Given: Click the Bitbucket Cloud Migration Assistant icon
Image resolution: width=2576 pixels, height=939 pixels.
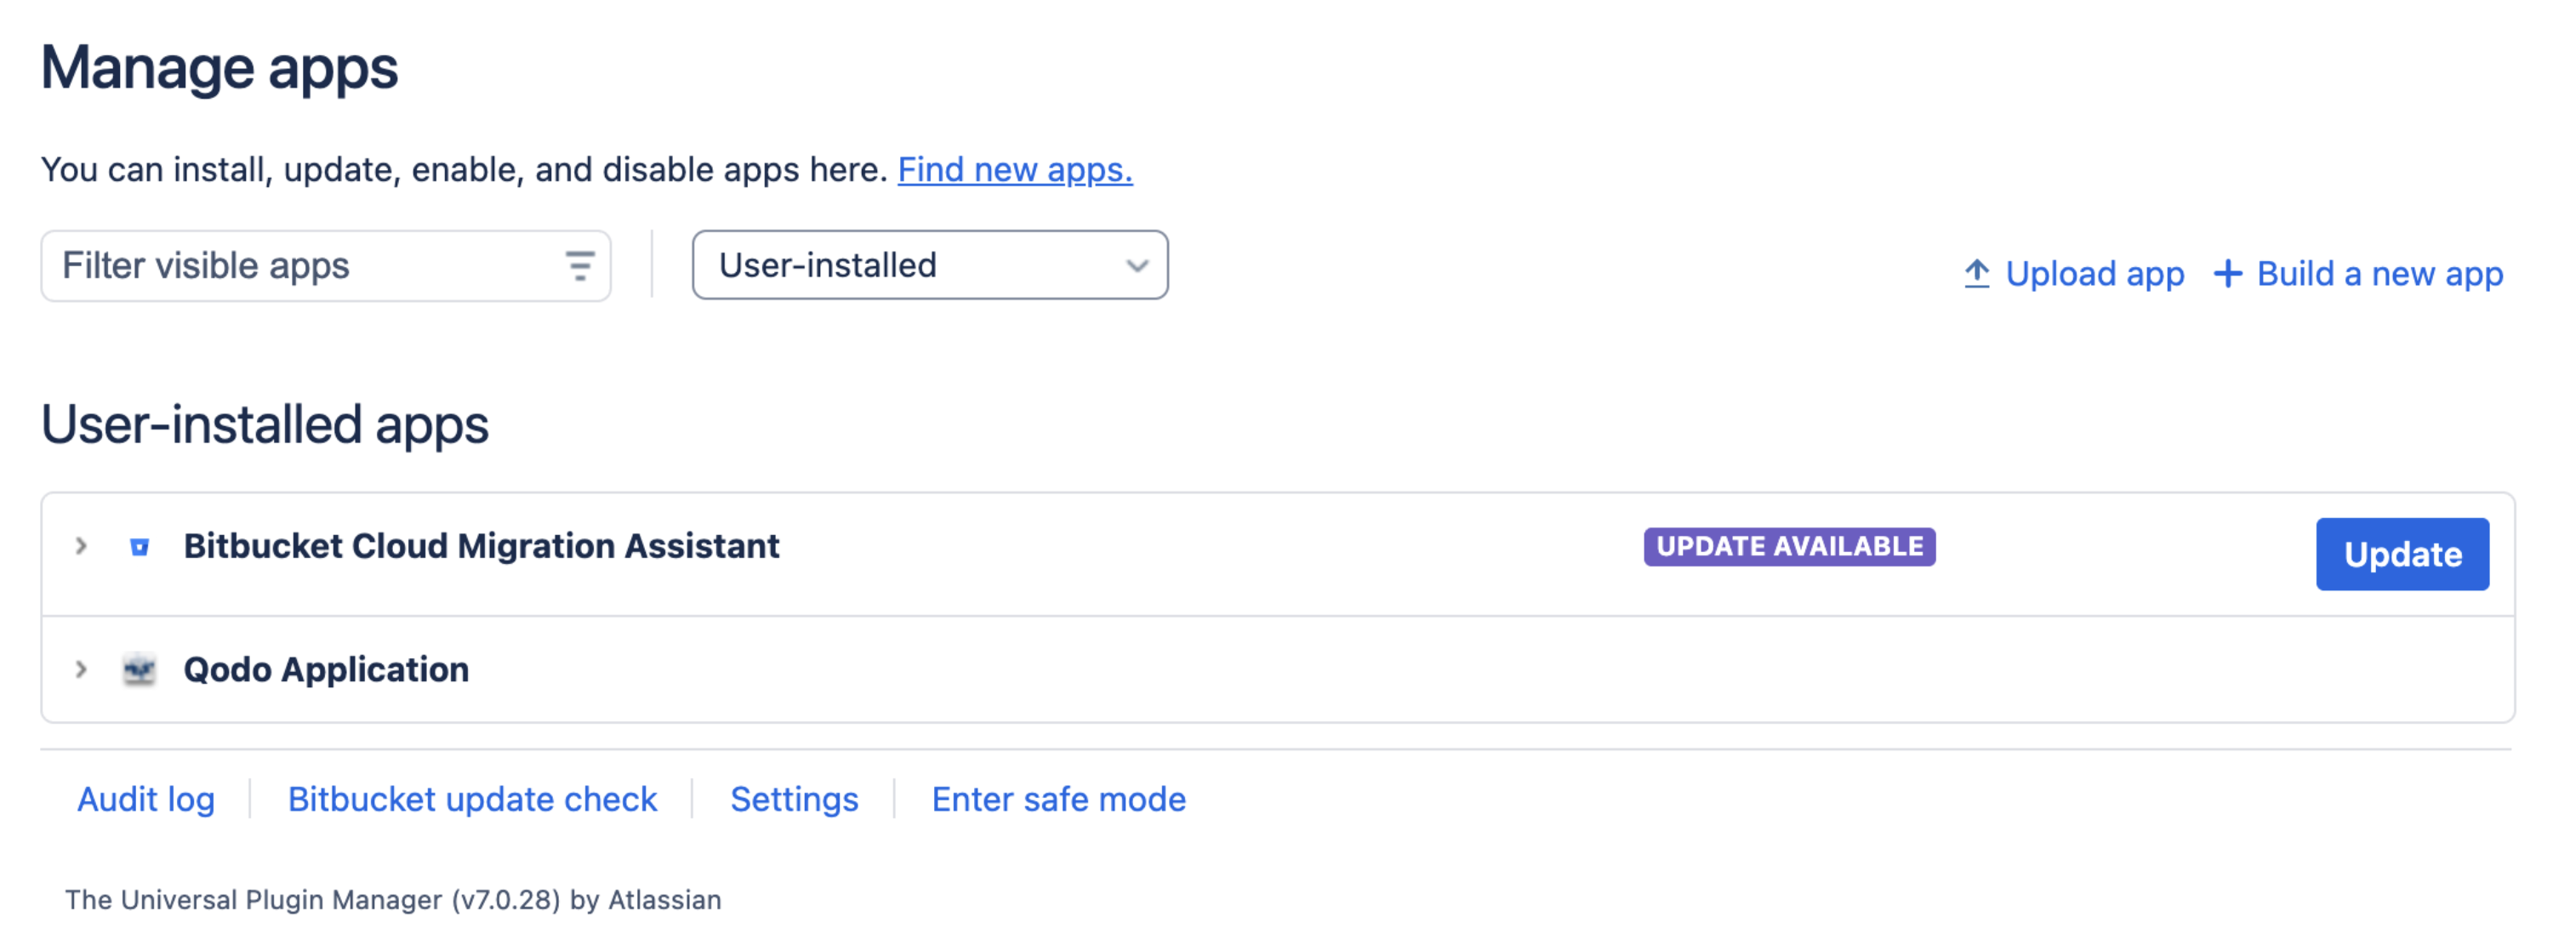Looking at the screenshot, I should point(140,547).
